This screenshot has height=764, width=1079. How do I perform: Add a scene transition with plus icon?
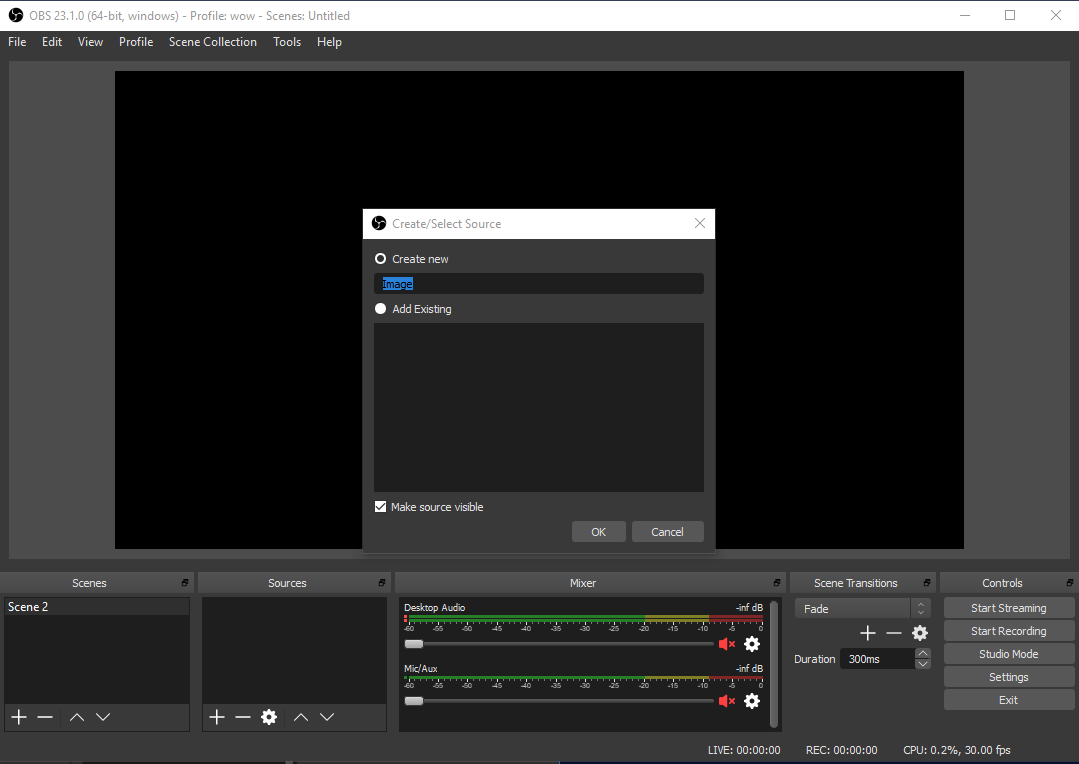point(868,633)
